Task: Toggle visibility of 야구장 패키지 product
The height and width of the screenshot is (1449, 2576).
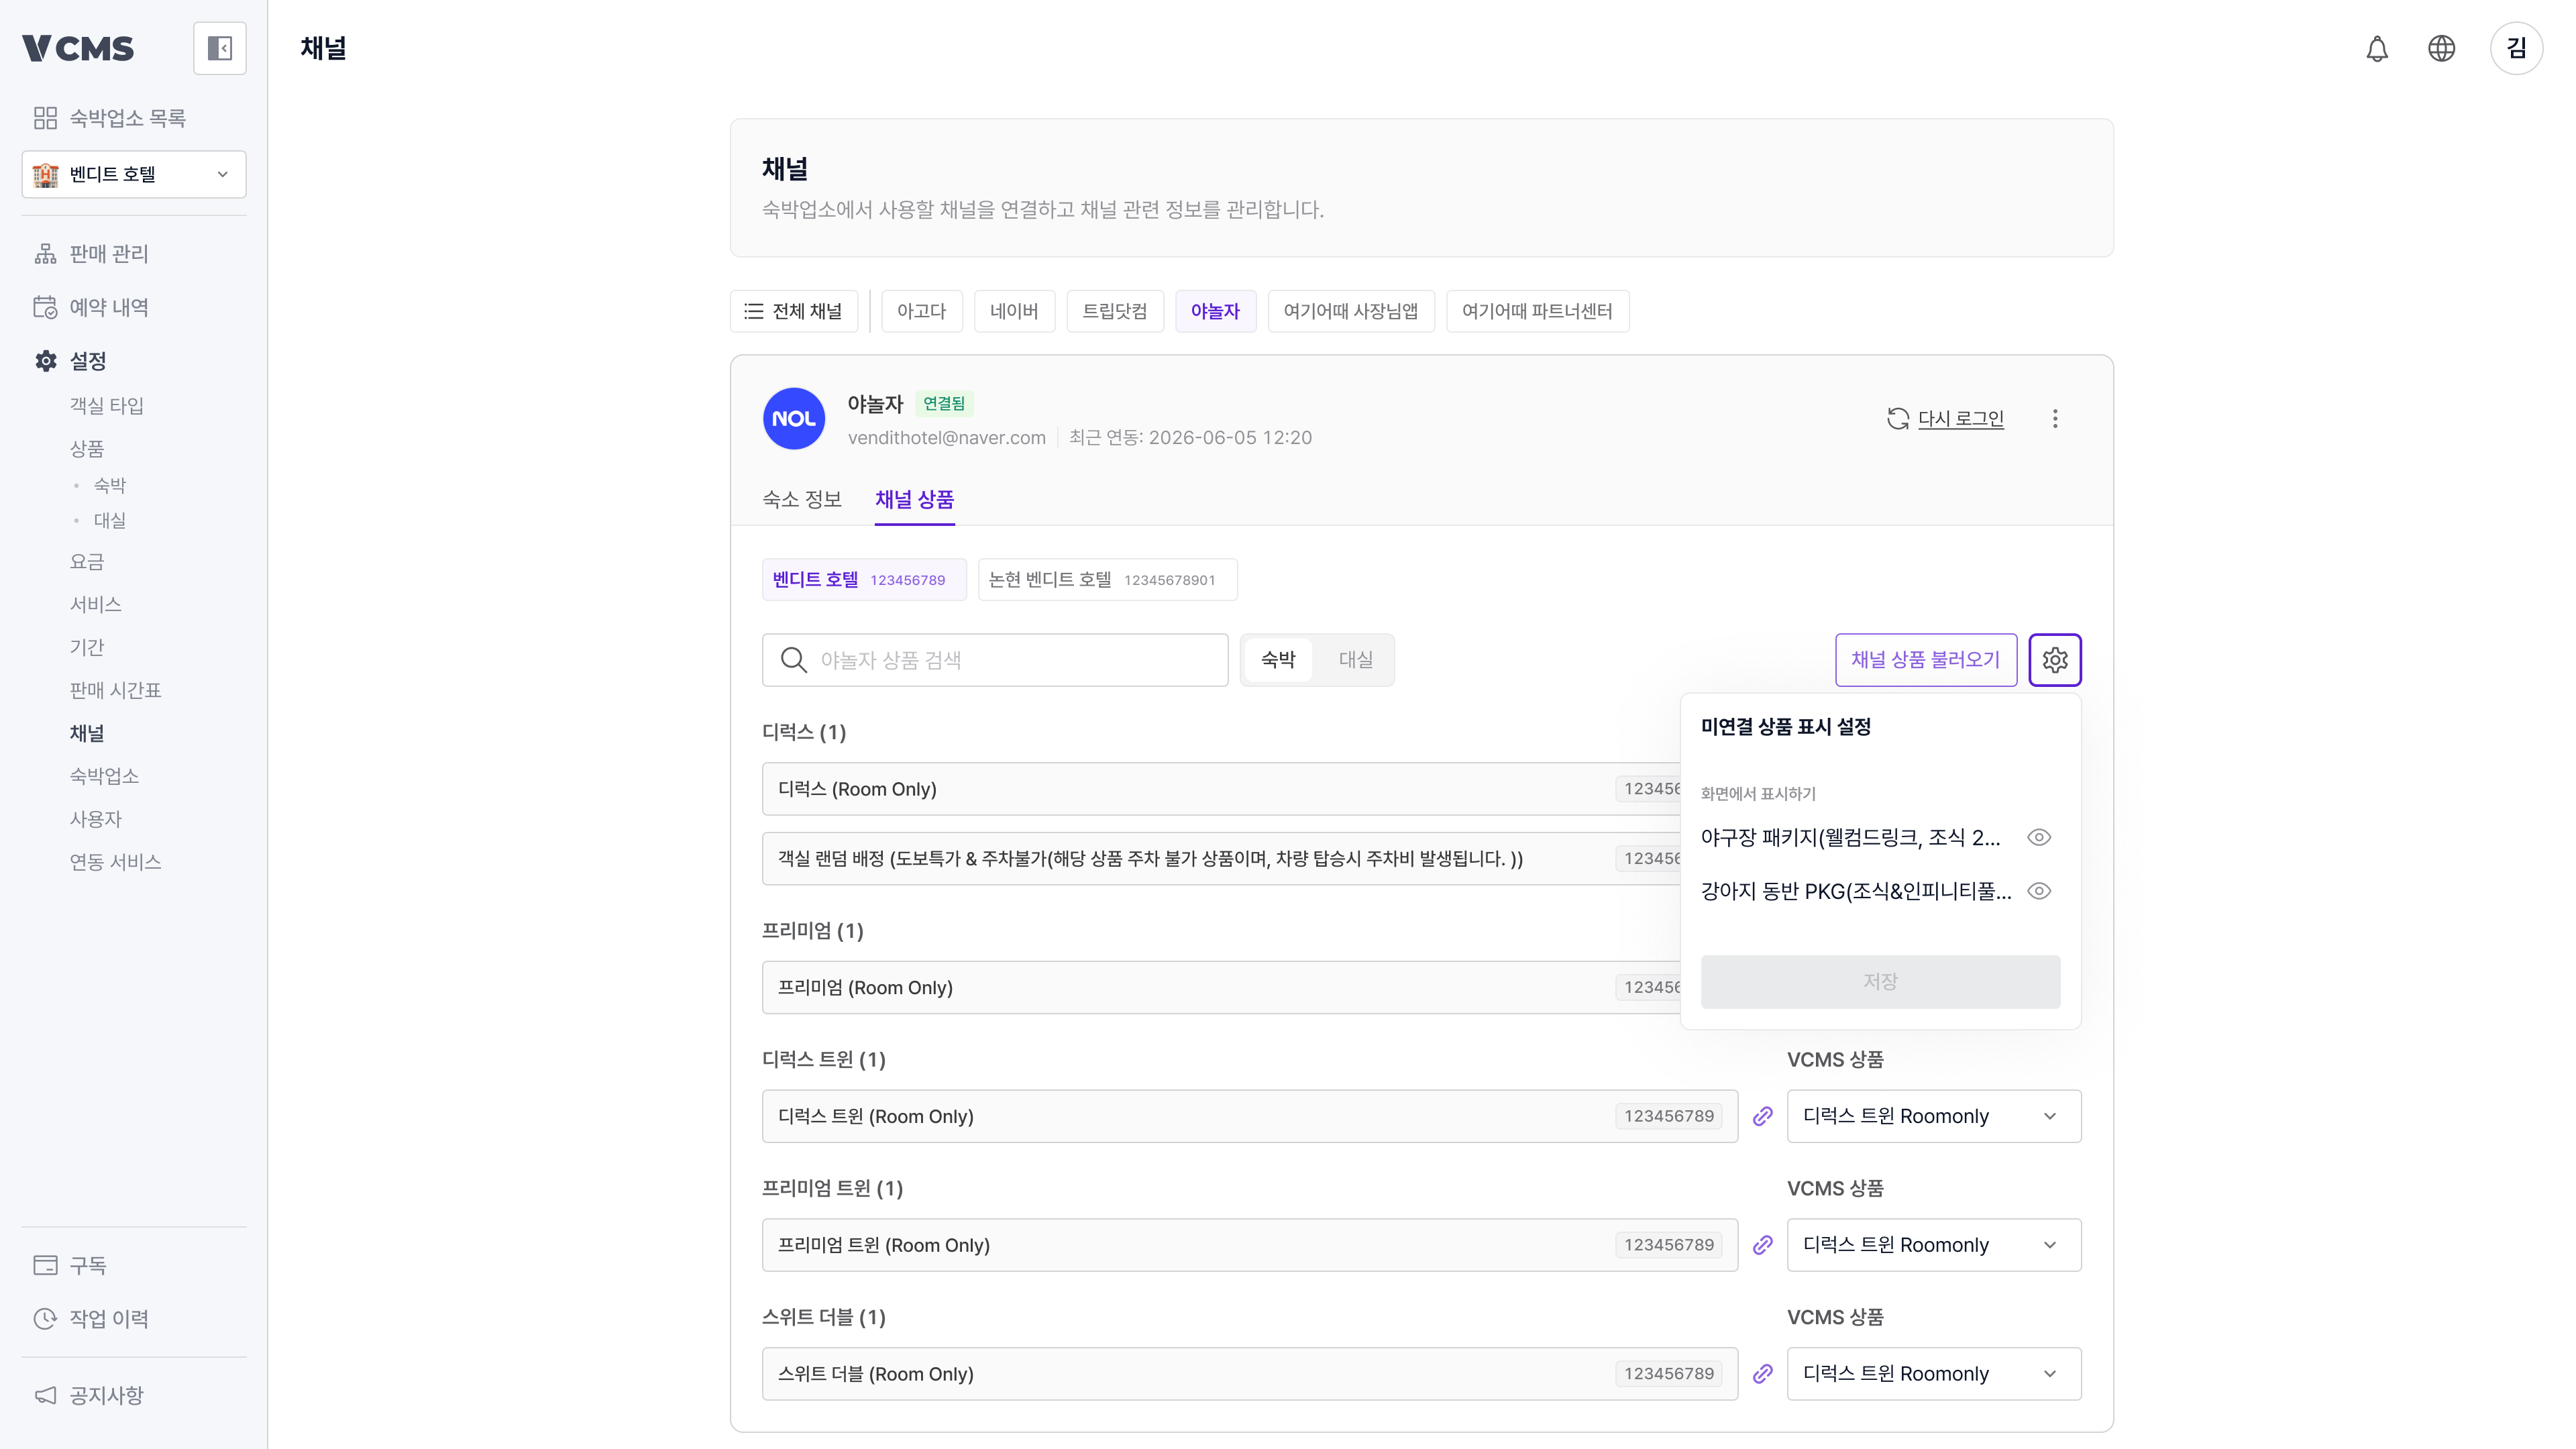Action: [2039, 838]
